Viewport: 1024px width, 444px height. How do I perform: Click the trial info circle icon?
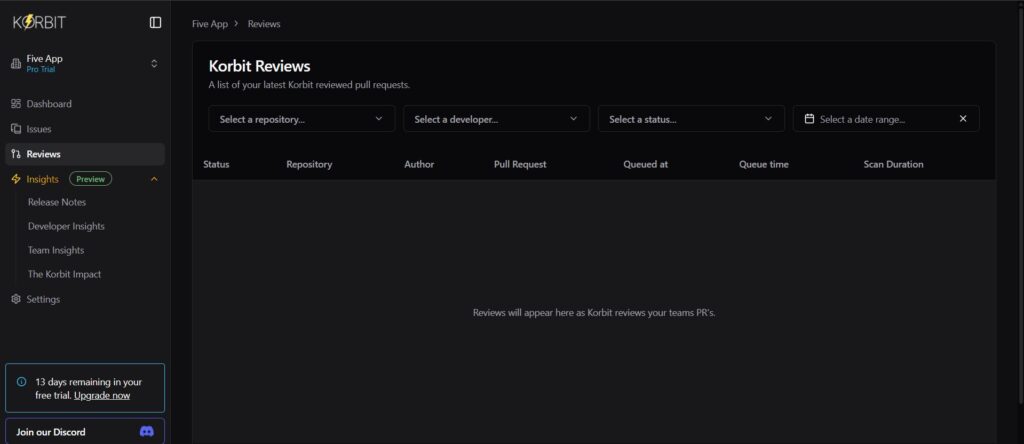tap(22, 382)
